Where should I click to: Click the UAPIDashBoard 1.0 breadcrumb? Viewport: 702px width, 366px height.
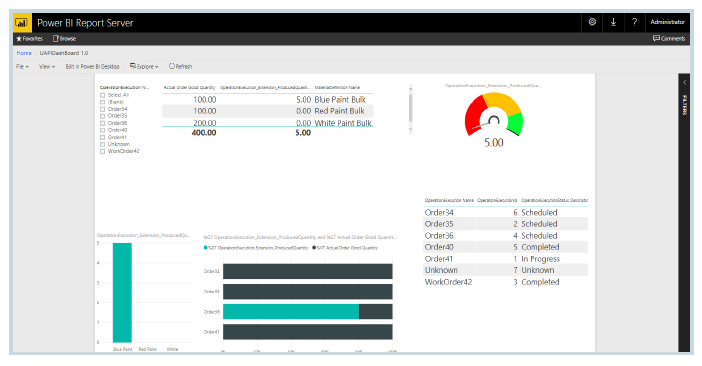tap(64, 53)
